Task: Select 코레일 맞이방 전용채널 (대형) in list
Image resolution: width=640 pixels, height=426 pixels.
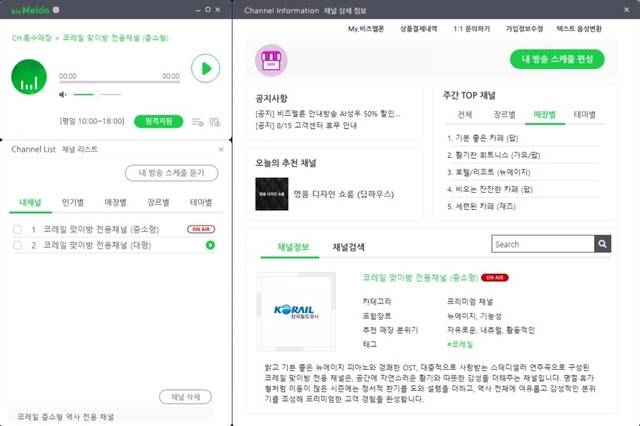Action: [x=97, y=245]
